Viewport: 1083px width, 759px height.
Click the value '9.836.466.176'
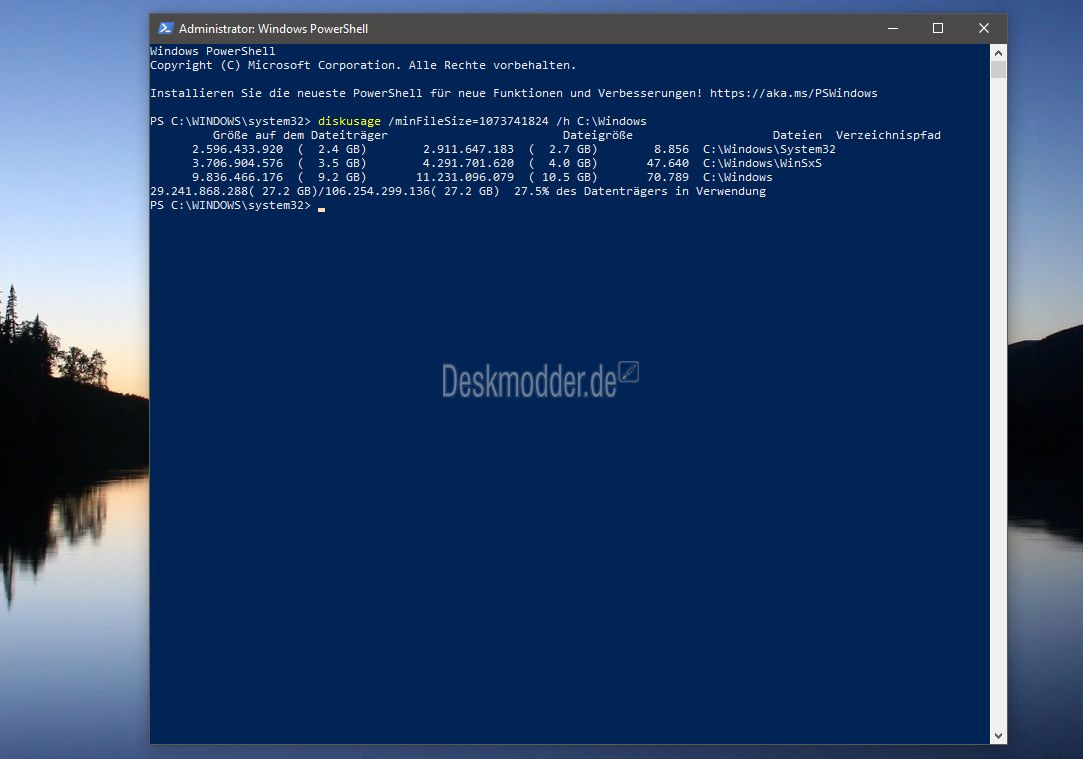pyautogui.click(x=237, y=177)
